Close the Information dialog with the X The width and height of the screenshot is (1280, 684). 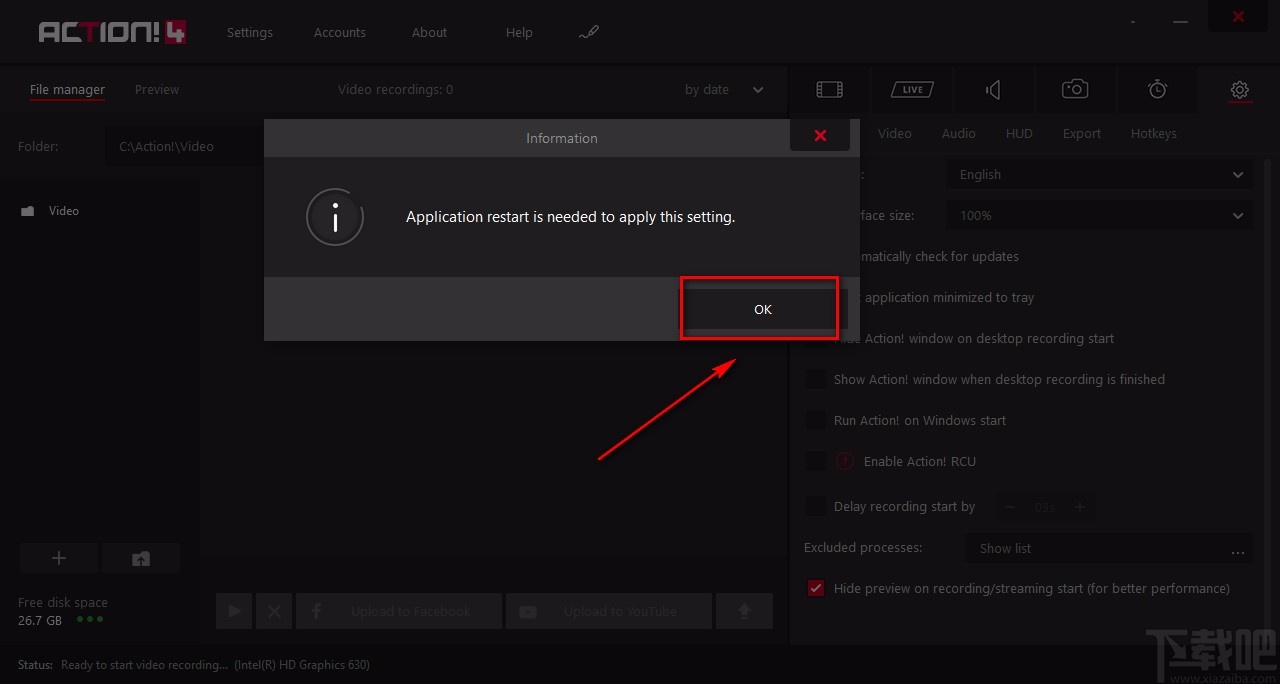820,135
